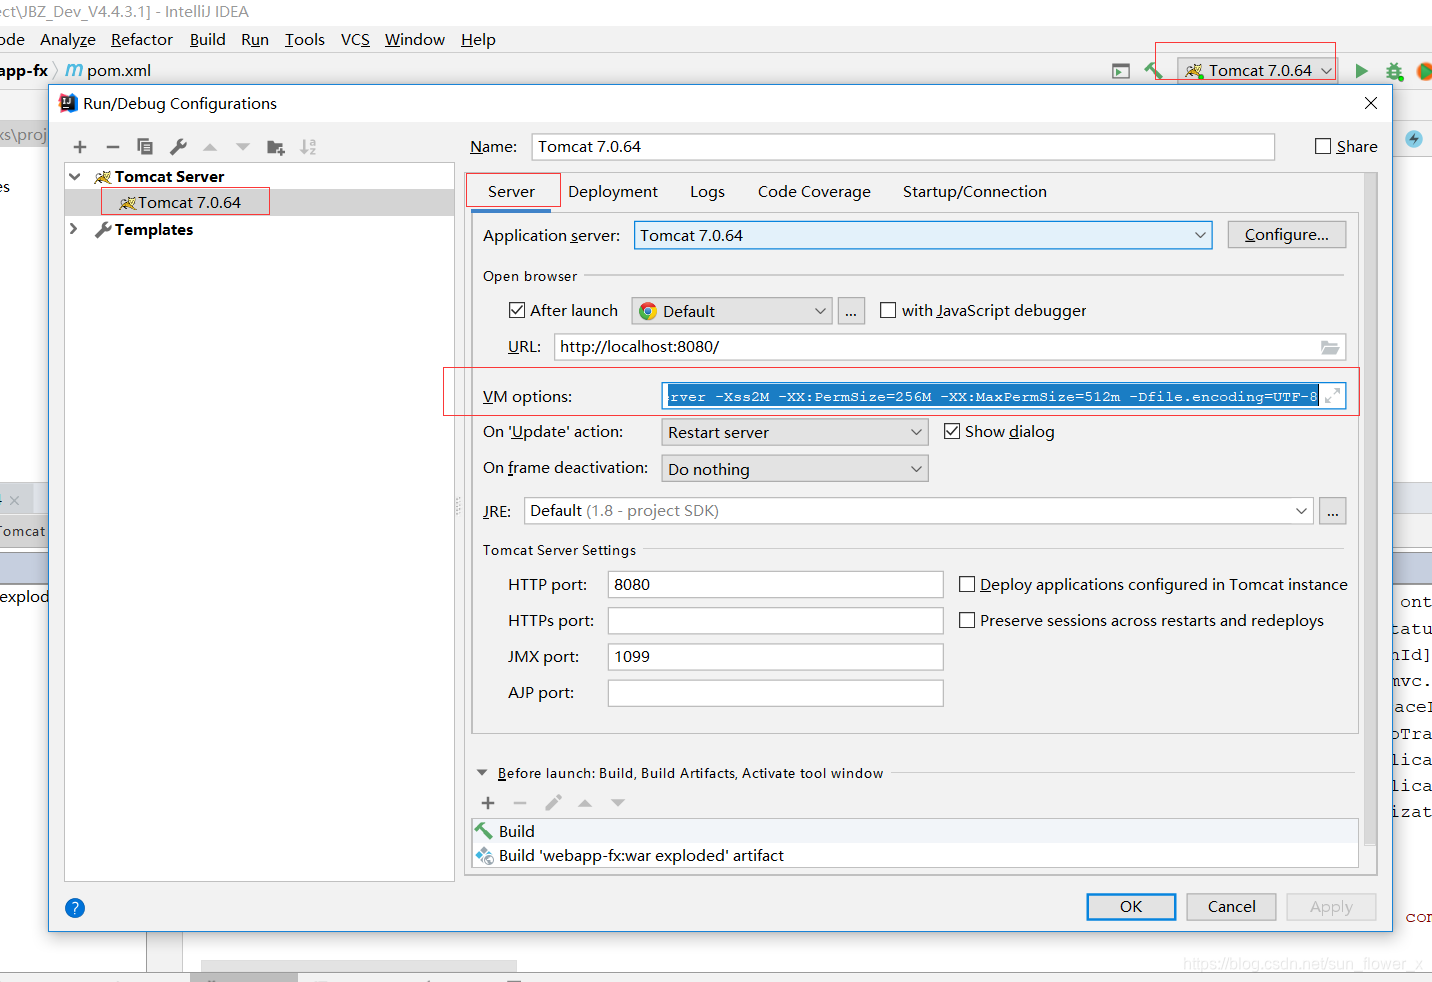Move before-launch task up arrow
The height and width of the screenshot is (982, 1432).
[x=585, y=803]
